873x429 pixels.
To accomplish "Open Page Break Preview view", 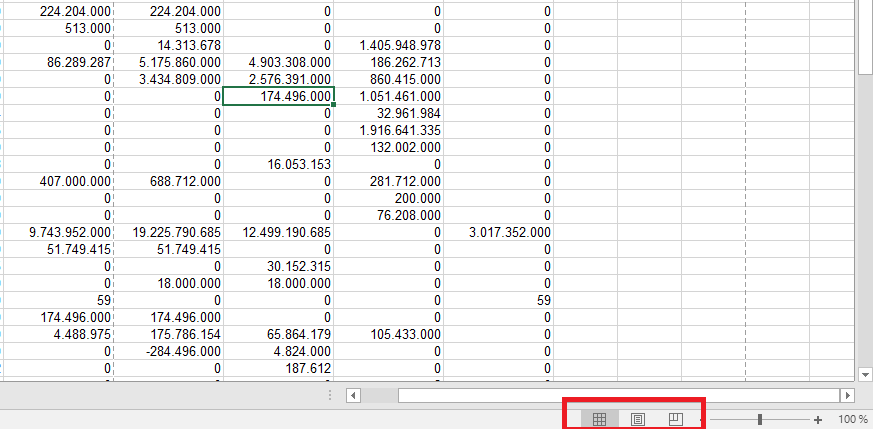I will (x=675, y=420).
